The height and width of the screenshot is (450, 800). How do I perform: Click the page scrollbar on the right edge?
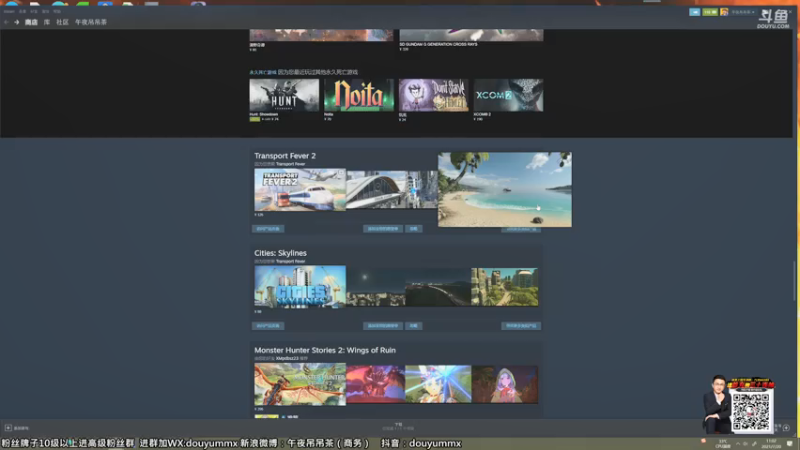pos(795,281)
